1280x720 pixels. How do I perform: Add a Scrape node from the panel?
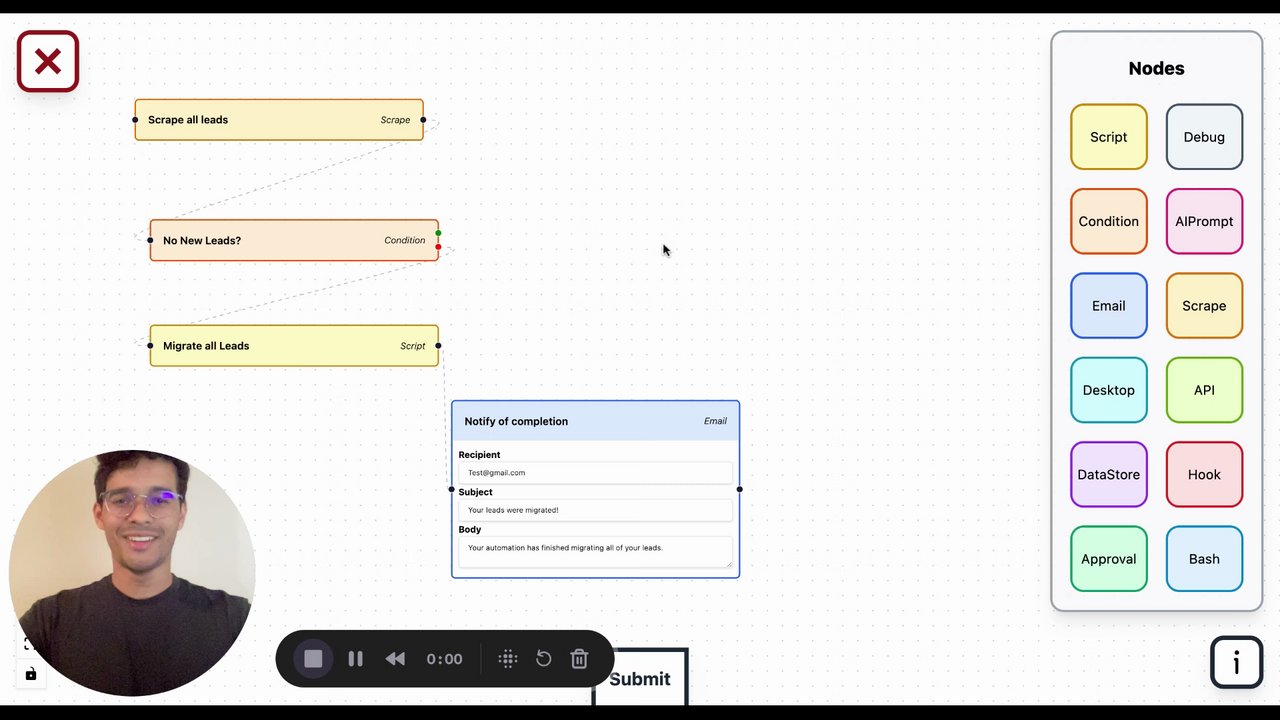[1204, 306]
